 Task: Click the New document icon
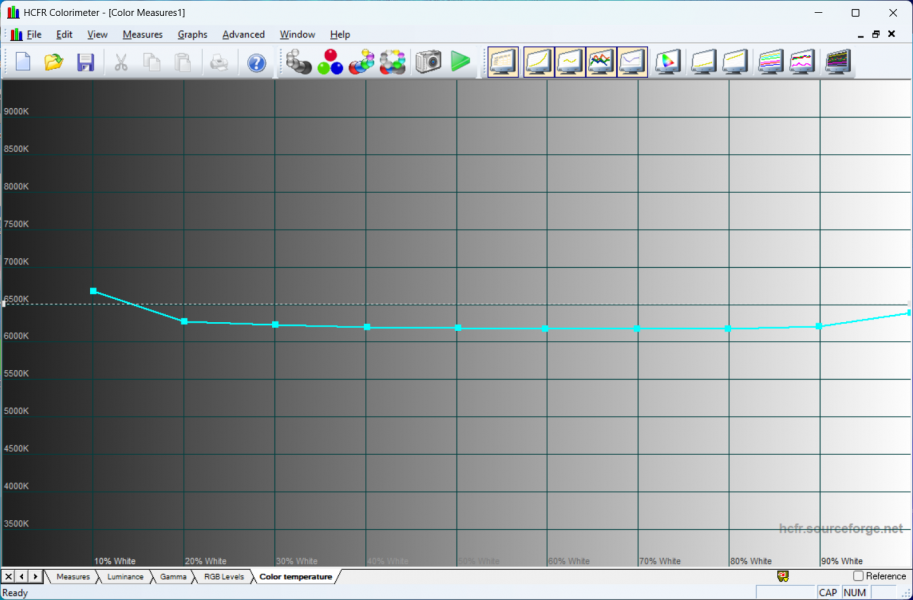tap(22, 62)
